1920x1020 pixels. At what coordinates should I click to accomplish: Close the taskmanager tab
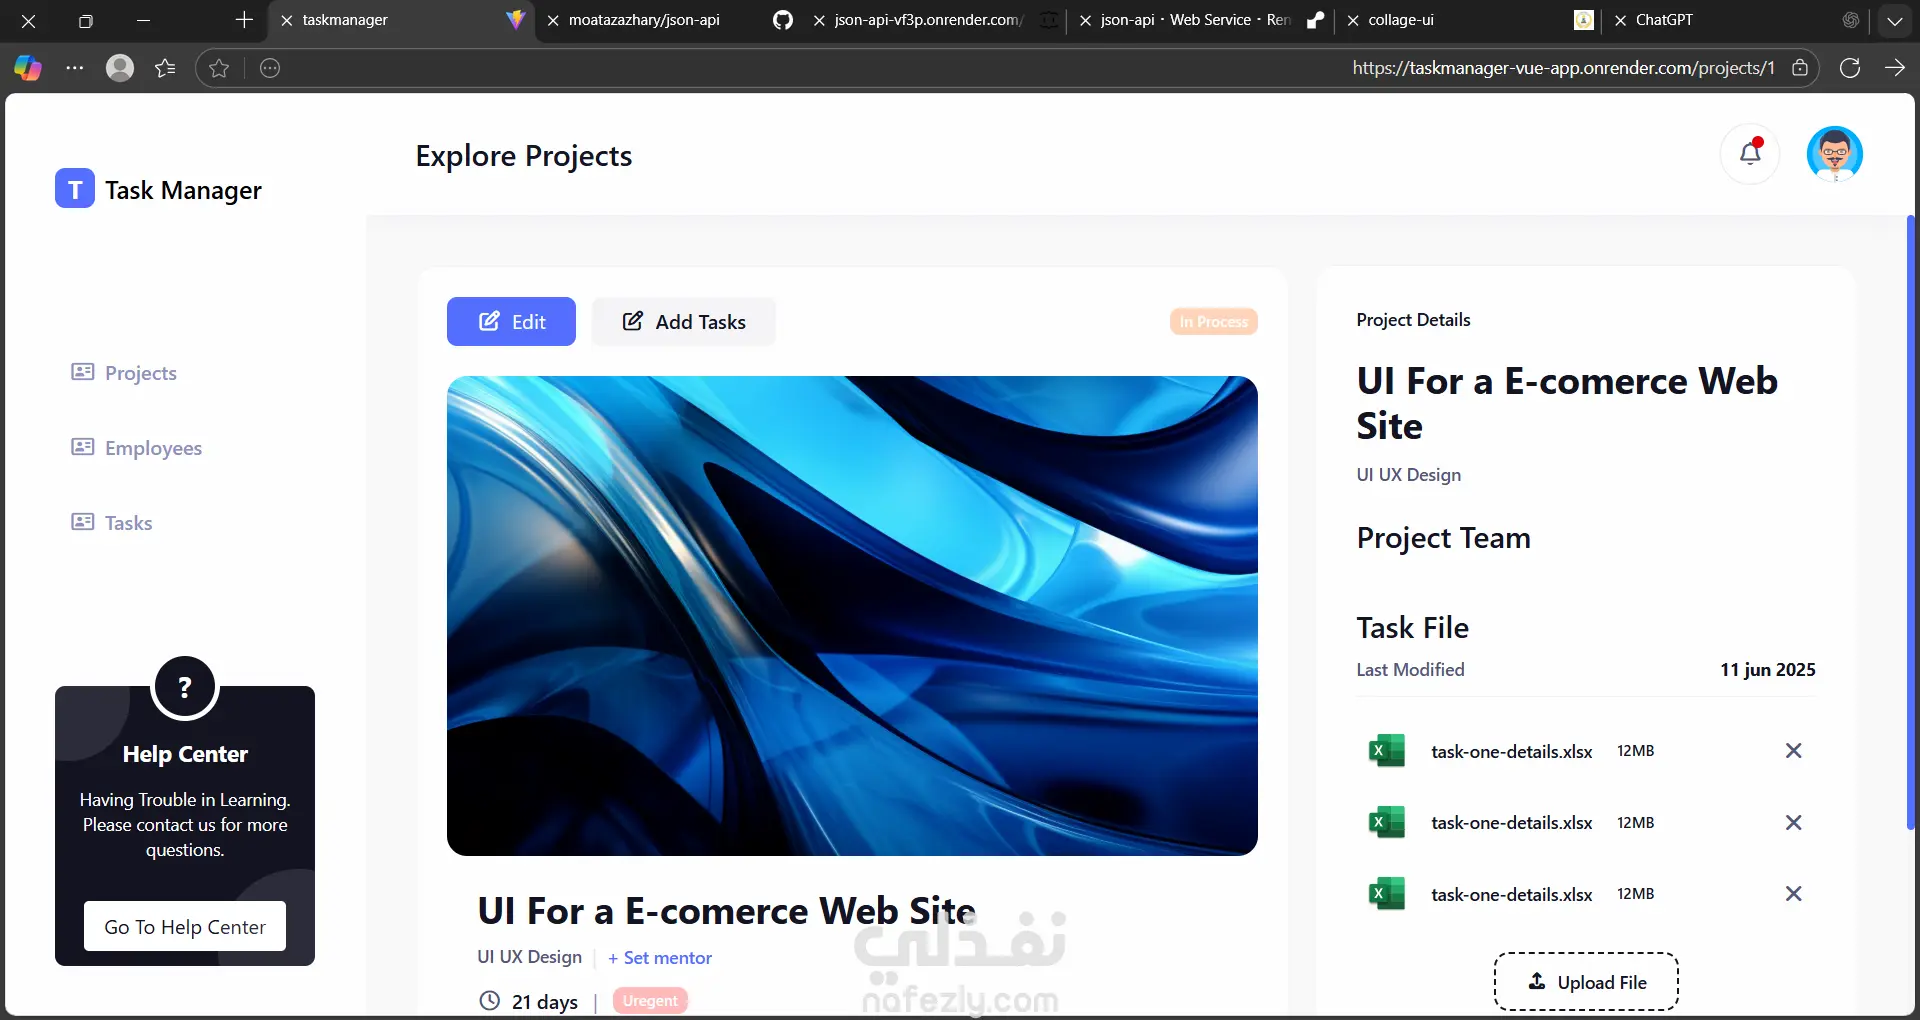pos(287,20)
